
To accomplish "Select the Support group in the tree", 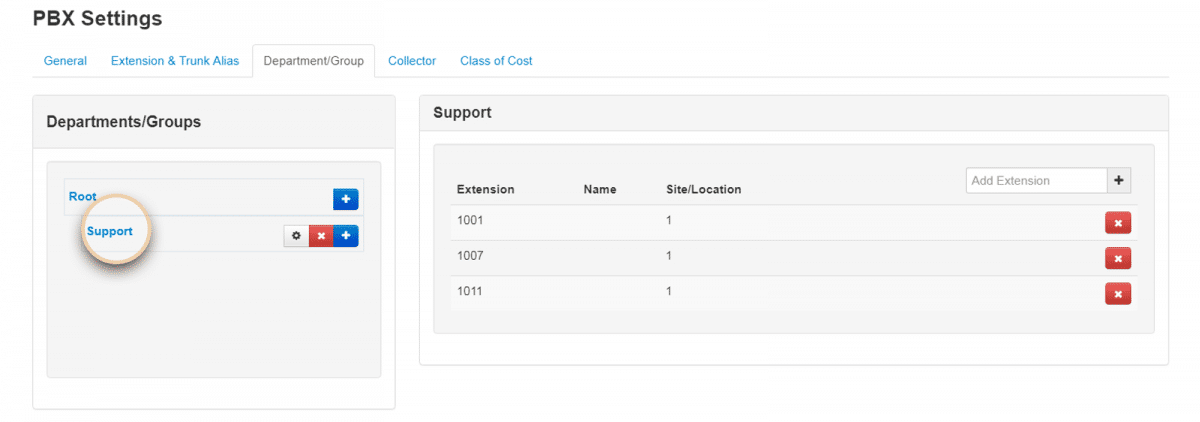I will click(110, 231).
